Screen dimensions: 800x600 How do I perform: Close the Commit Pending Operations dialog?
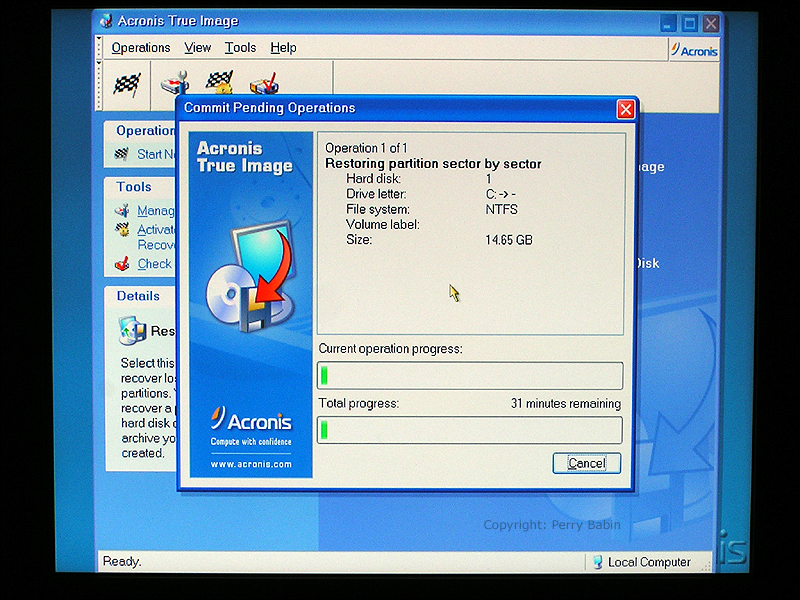pyautogui.click(x=626, y=109)
